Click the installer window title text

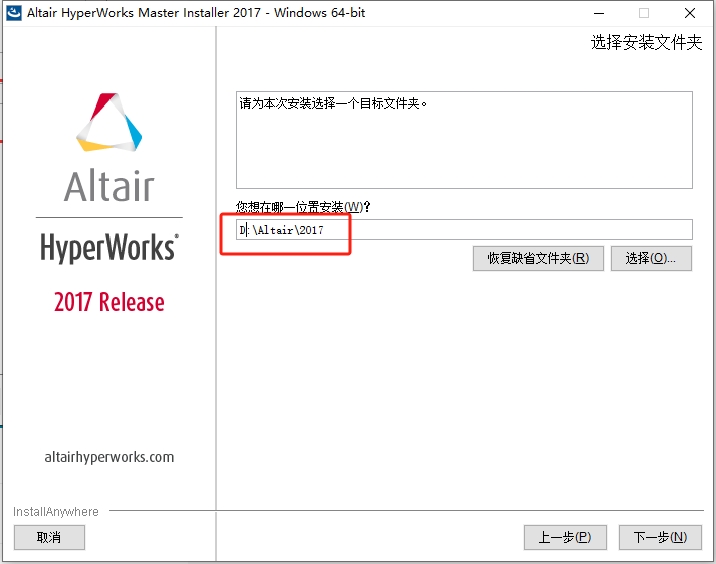point(195,13)
